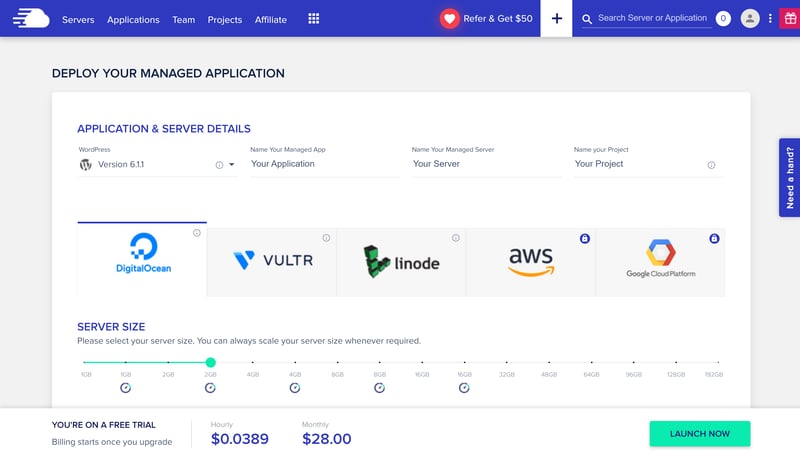This screenshot has width=800, height=457.
Task: Click the Launch Now button
Action: (699, 433)
